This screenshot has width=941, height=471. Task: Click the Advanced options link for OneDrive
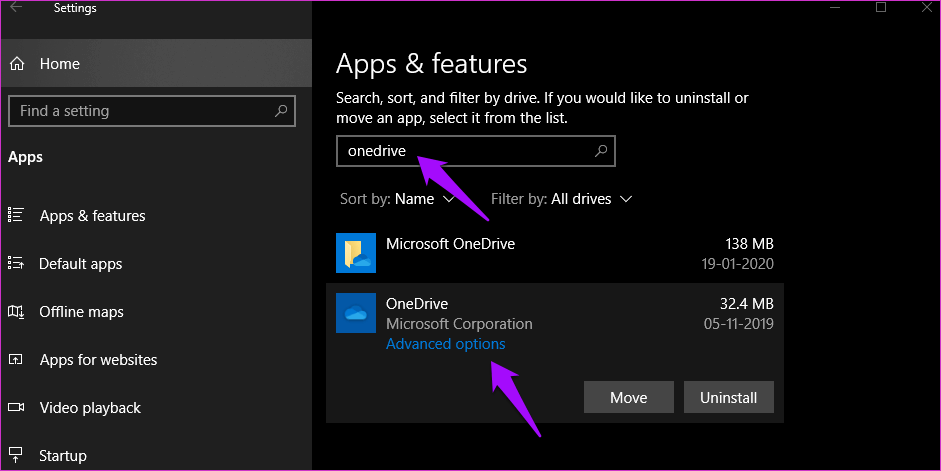[445, 344]
